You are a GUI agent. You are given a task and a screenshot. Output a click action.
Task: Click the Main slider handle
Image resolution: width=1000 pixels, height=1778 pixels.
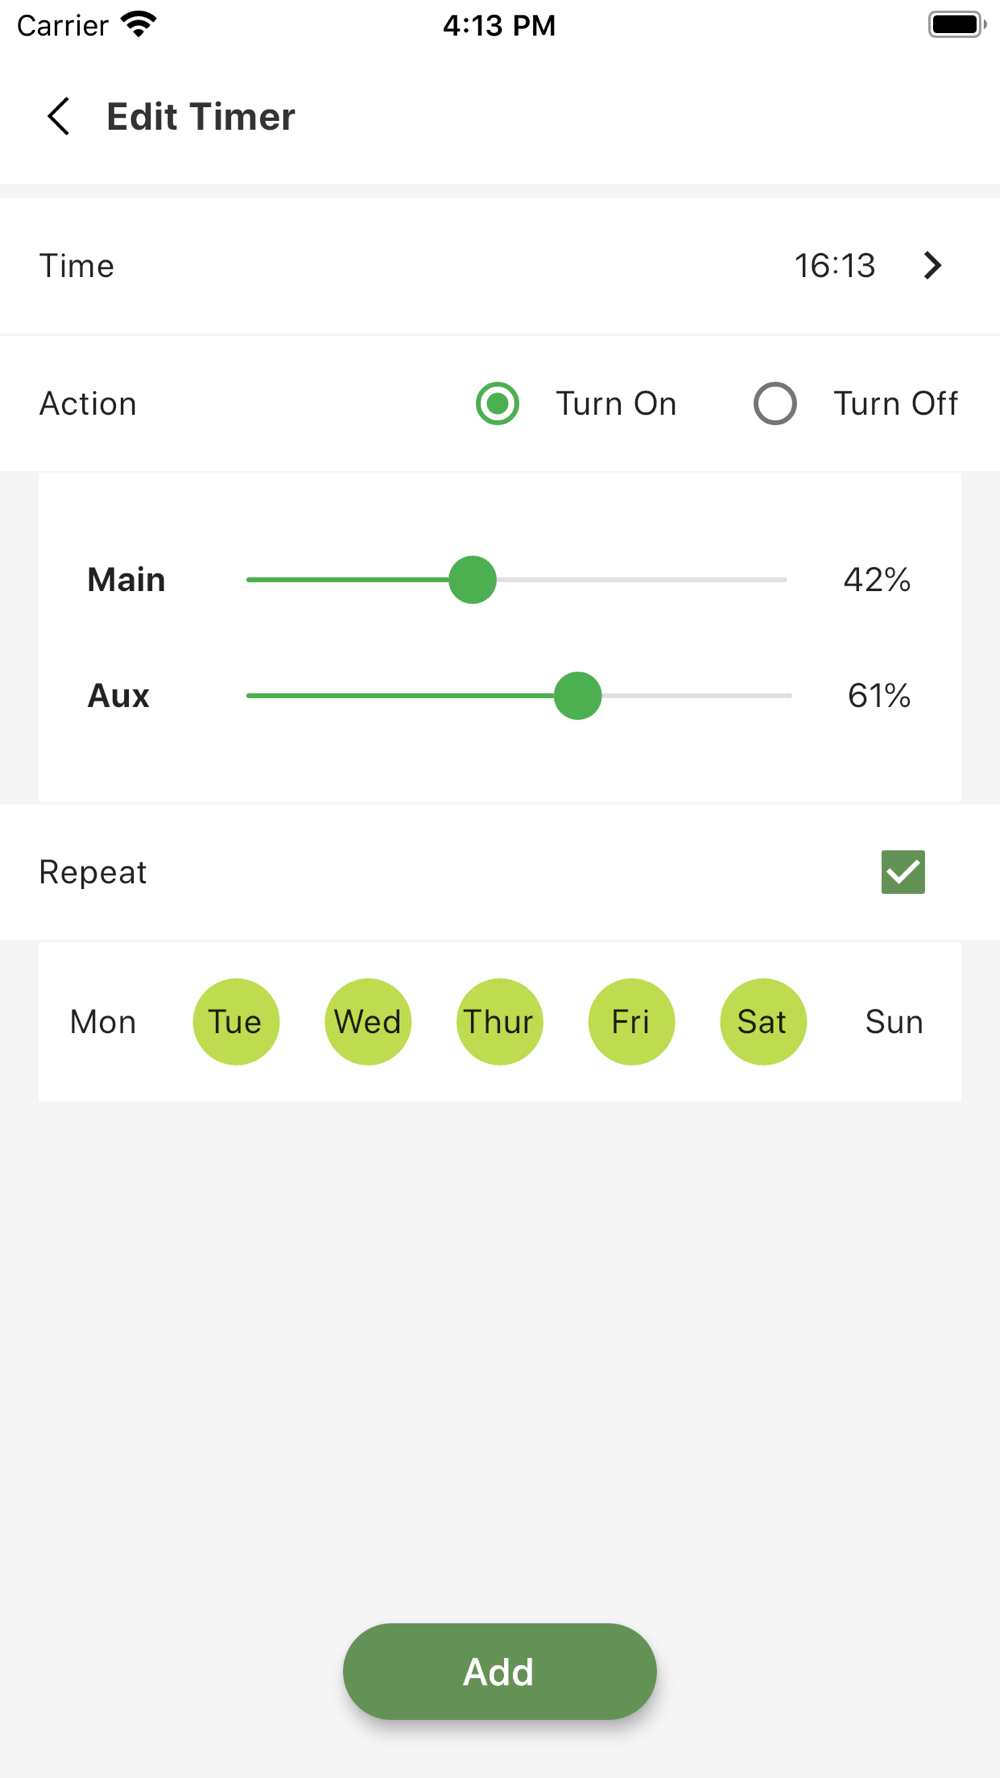pyautogui.click(x=472, y=580)
